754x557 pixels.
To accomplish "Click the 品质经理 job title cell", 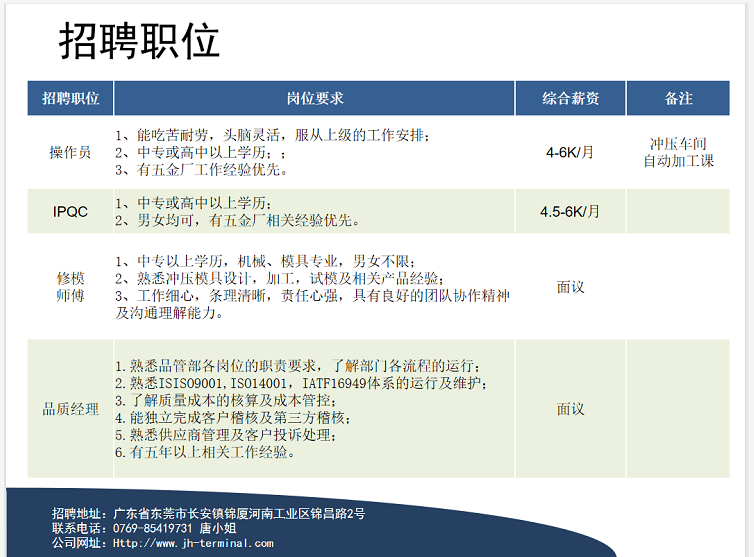I will point(70,409).
